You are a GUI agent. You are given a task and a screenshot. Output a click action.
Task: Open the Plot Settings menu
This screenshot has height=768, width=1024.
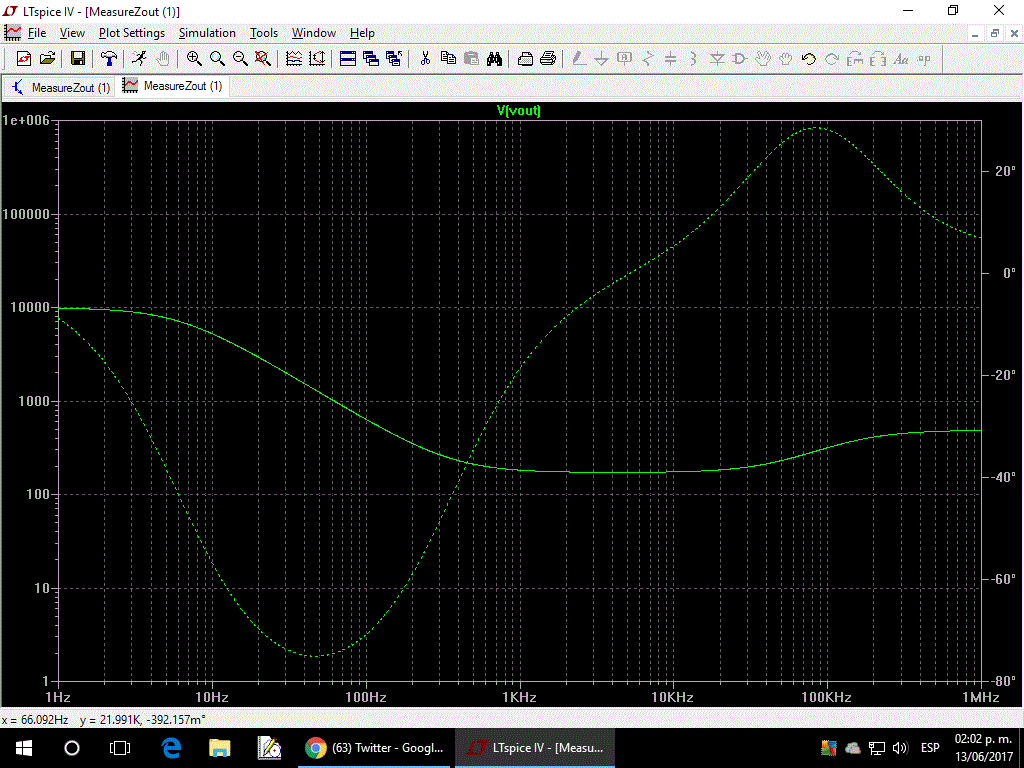(132, 33)
